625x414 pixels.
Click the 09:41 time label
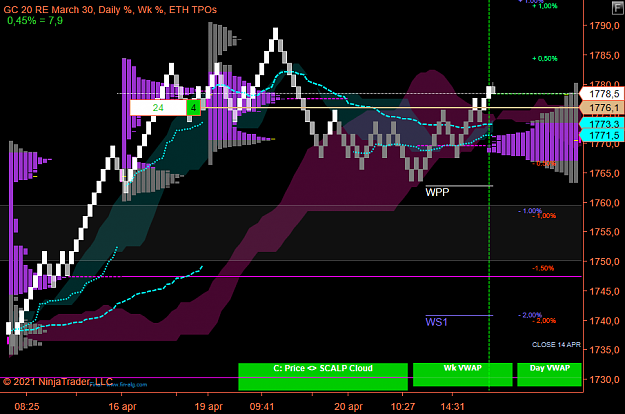(262, 407)
